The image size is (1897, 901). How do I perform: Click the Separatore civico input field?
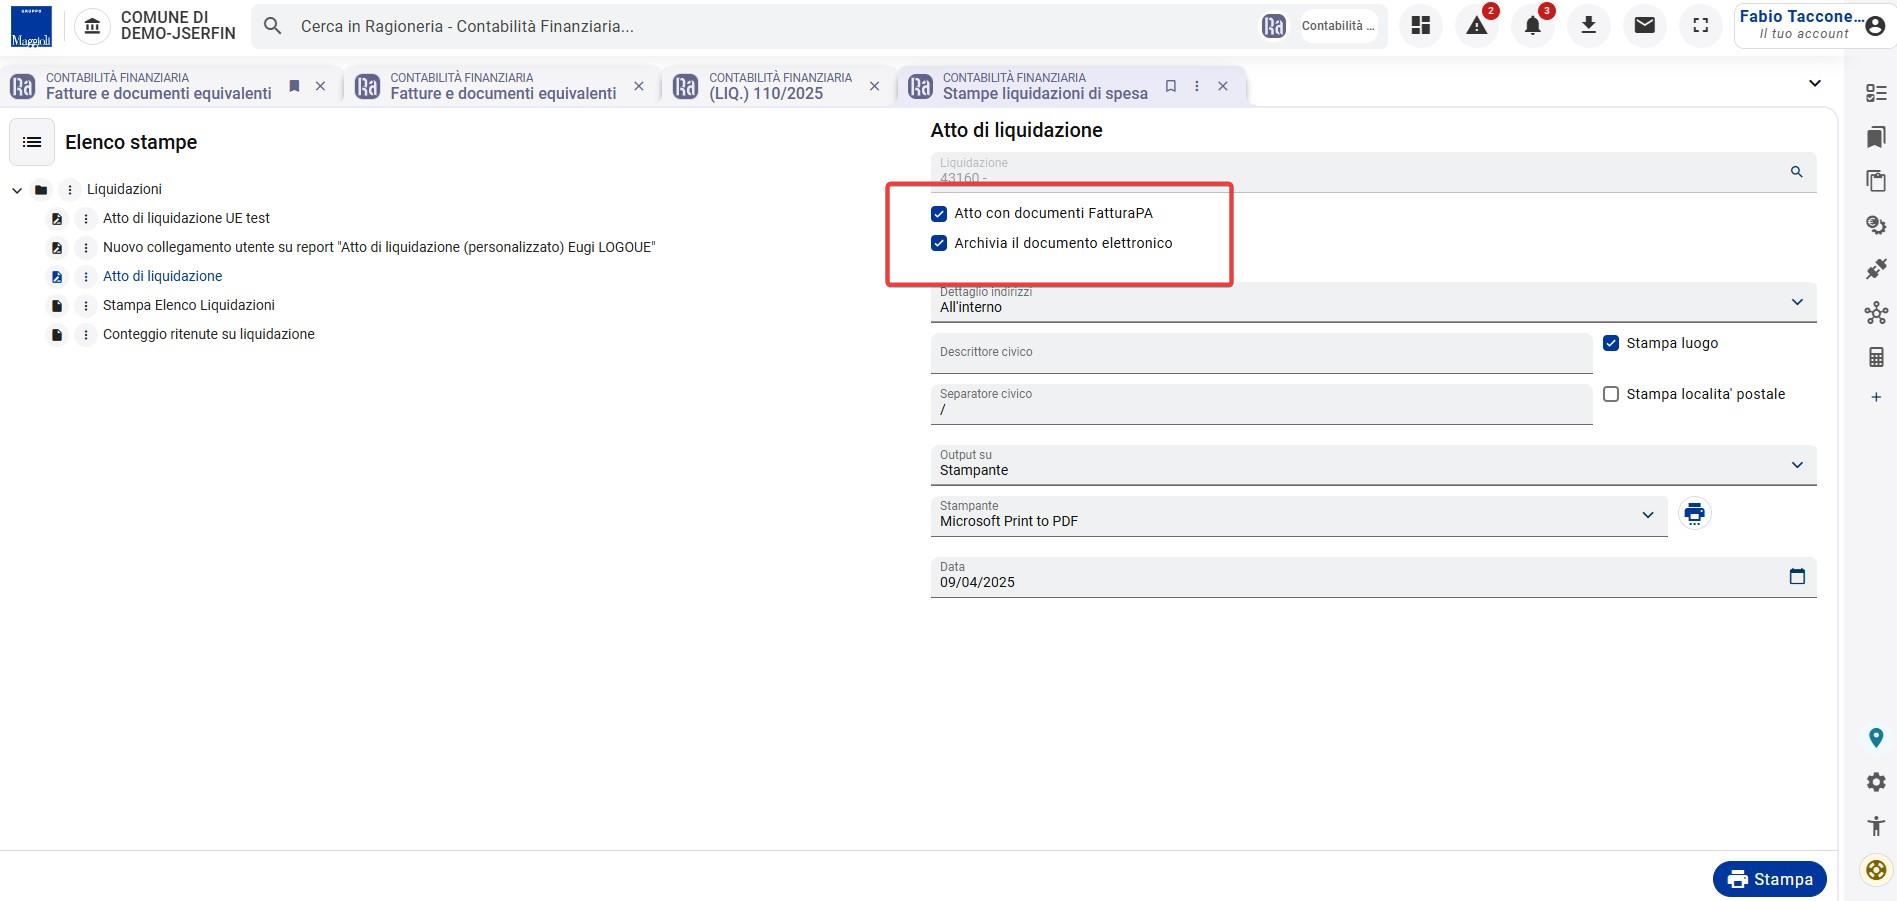(x=1261, y=404)
